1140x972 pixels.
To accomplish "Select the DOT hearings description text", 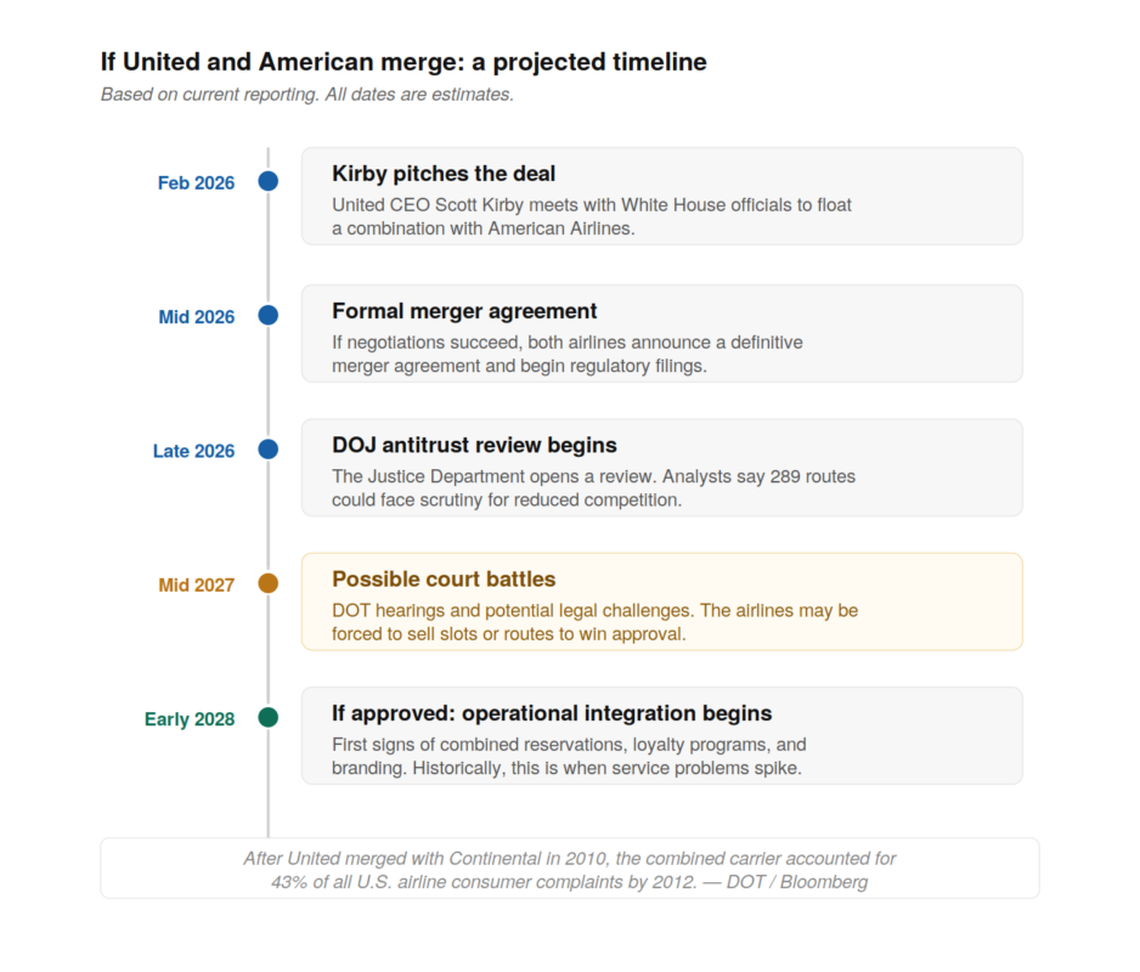I will pos(594,622).
